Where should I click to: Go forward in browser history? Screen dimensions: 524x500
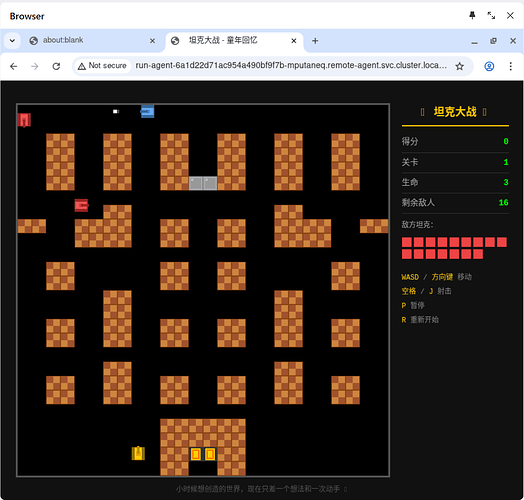pos(35,66)
